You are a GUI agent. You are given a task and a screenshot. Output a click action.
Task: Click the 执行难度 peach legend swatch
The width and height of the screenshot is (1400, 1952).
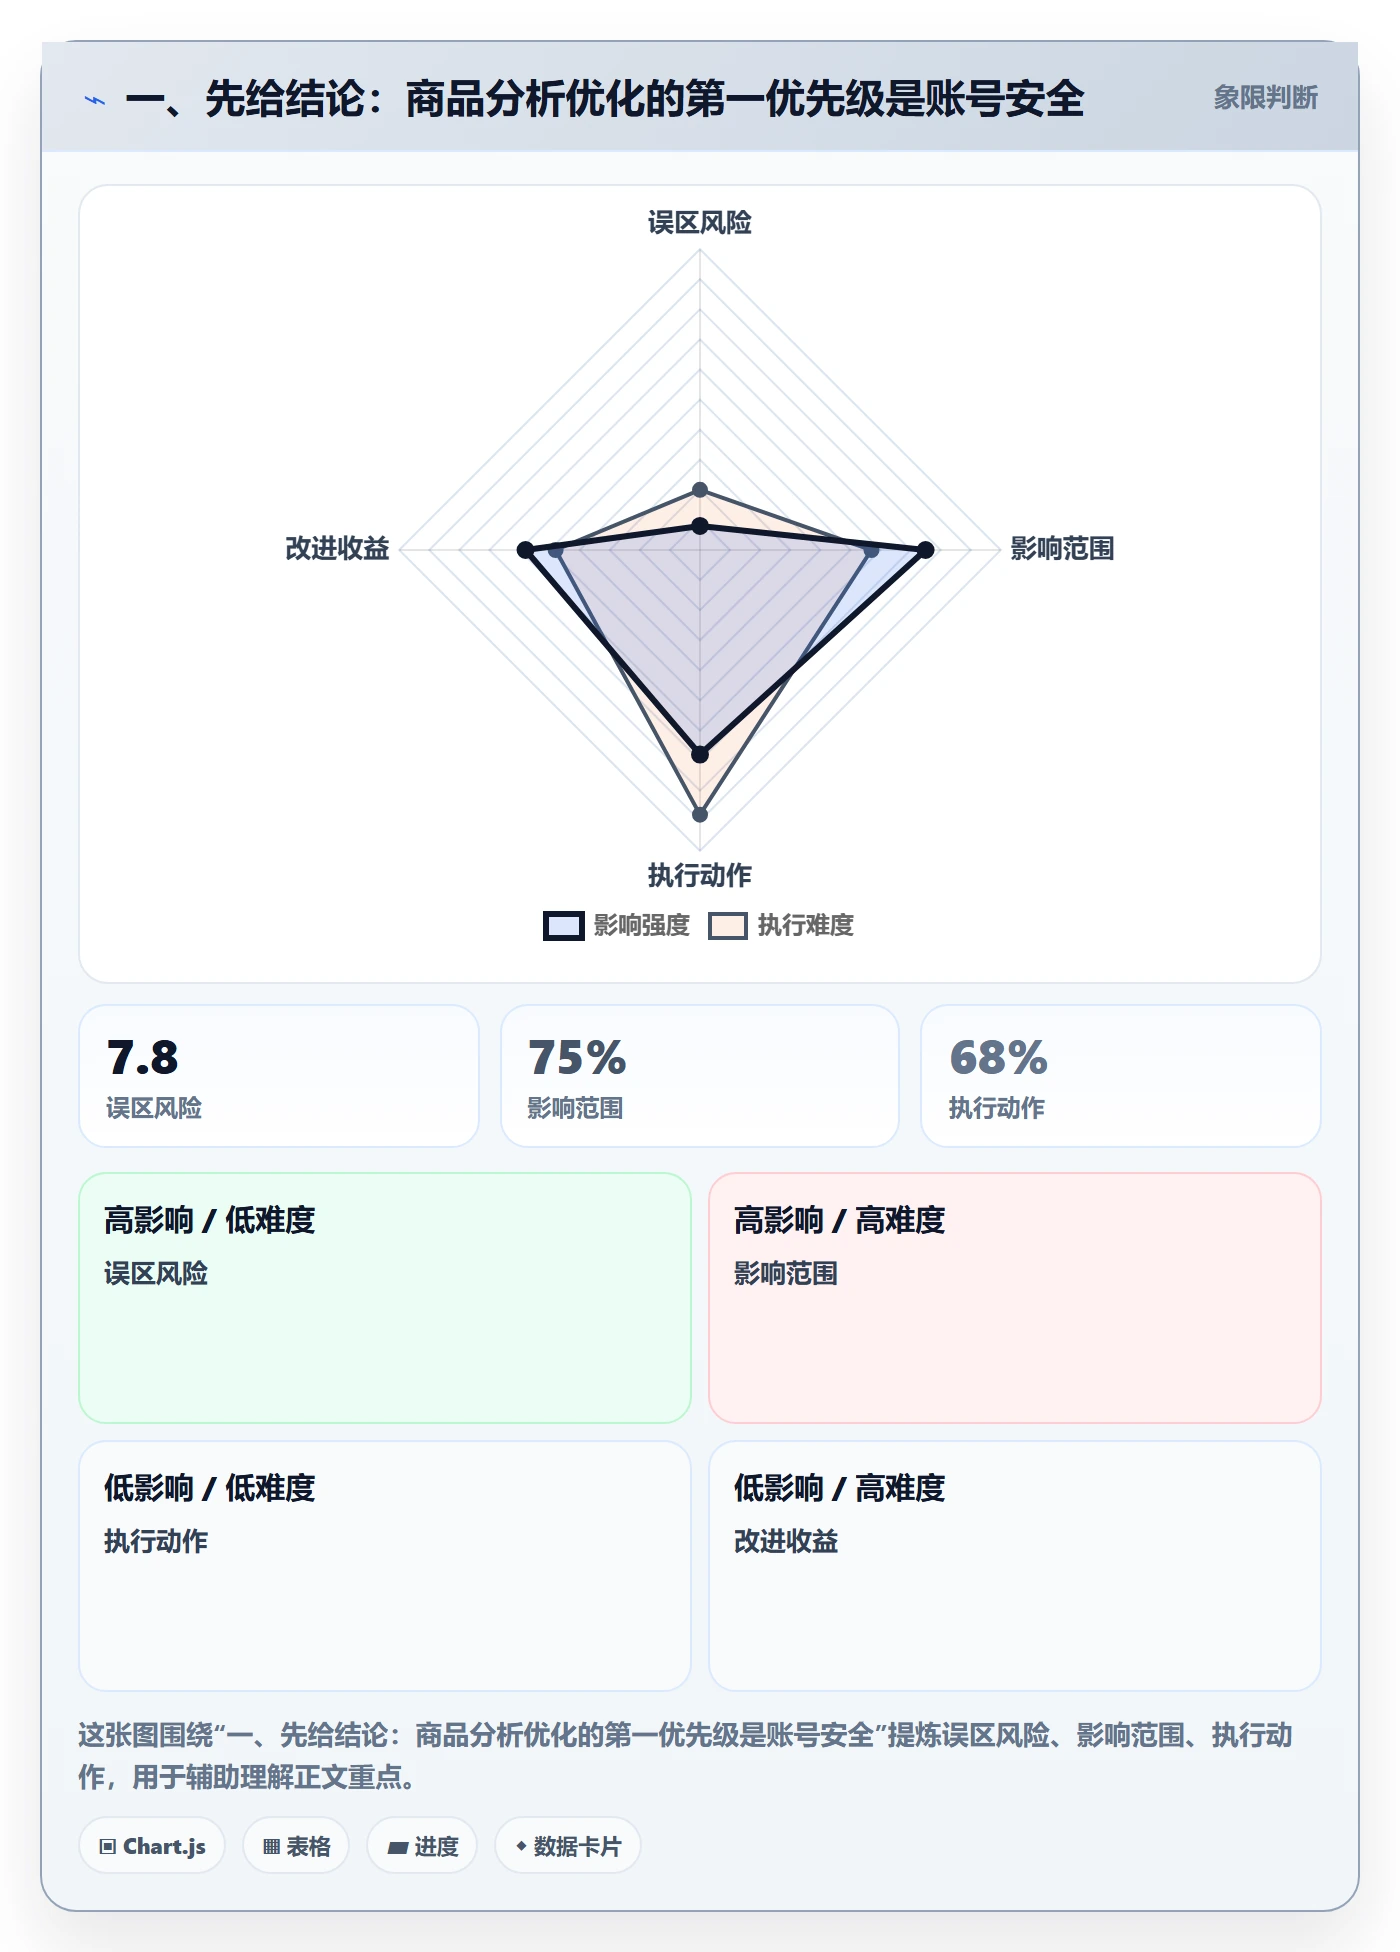point(728,926)
